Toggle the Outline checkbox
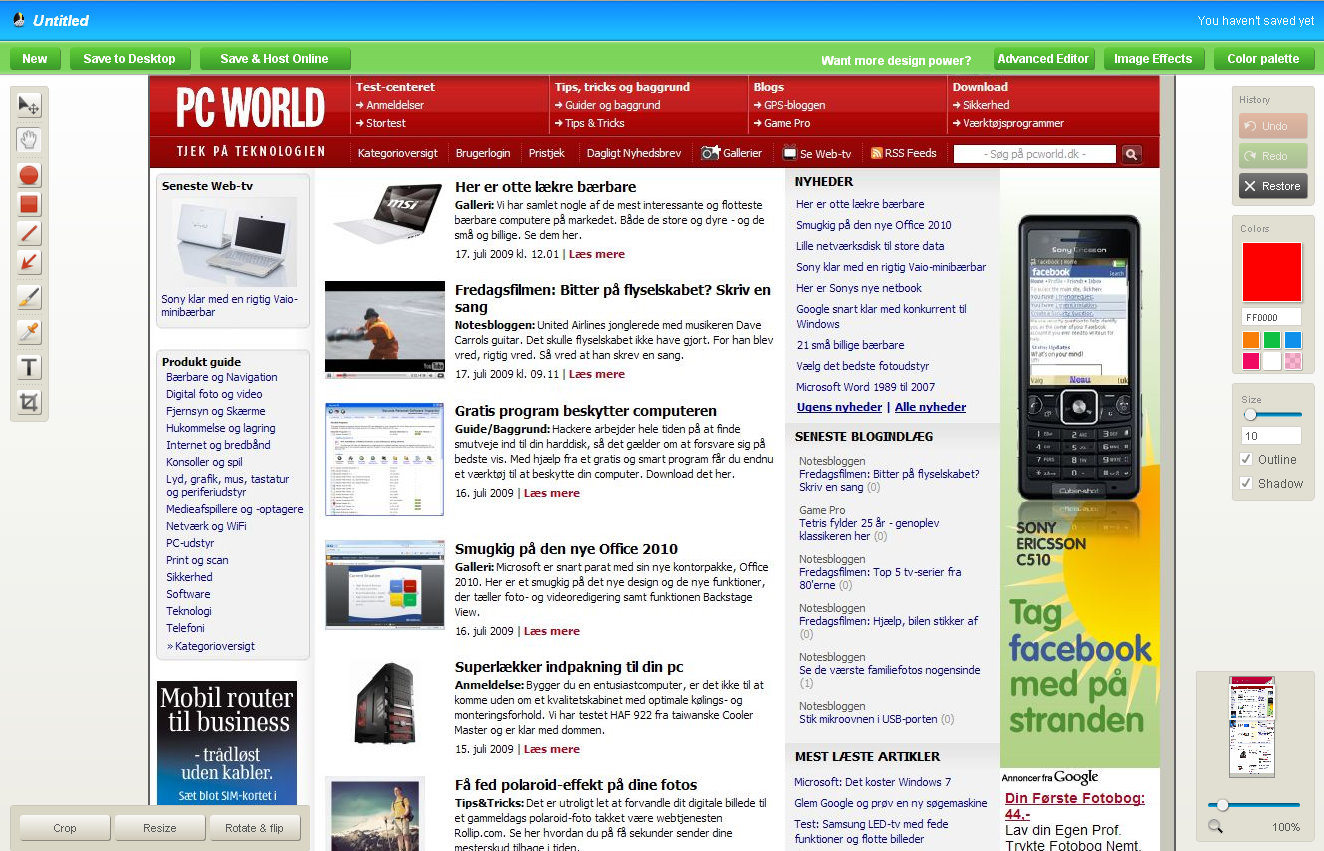 [x=1246, y=459]
